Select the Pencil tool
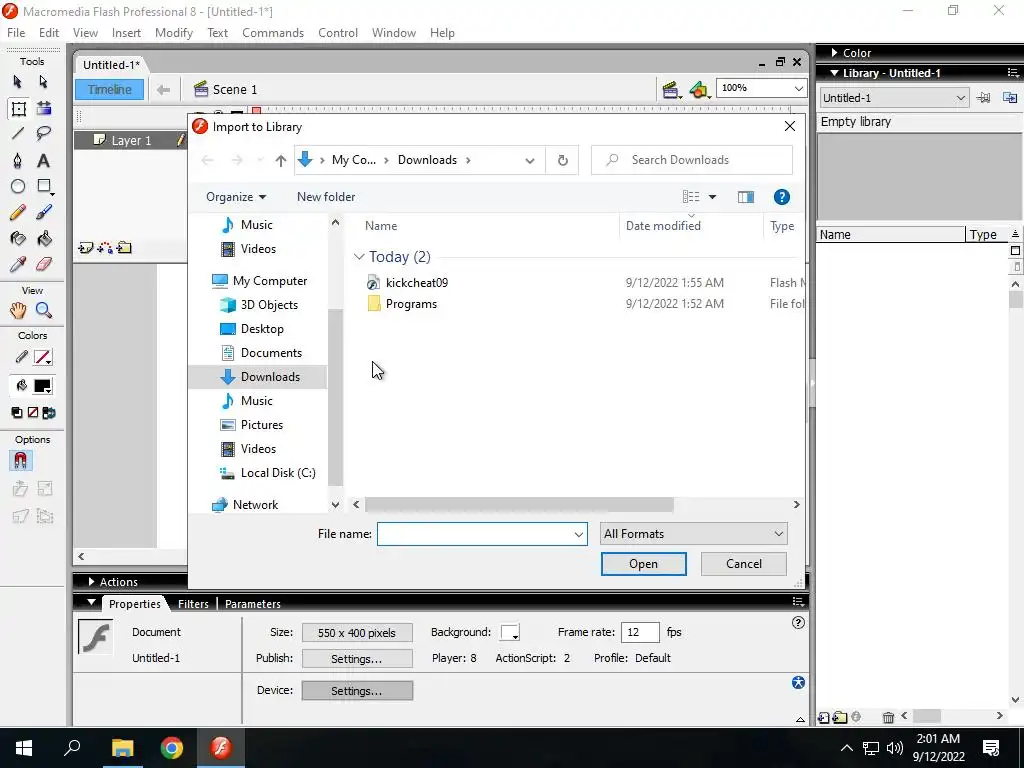Image resolution: width=1024 pixels, height=768 pixels. pyautogui.click(x=18, y=212)
